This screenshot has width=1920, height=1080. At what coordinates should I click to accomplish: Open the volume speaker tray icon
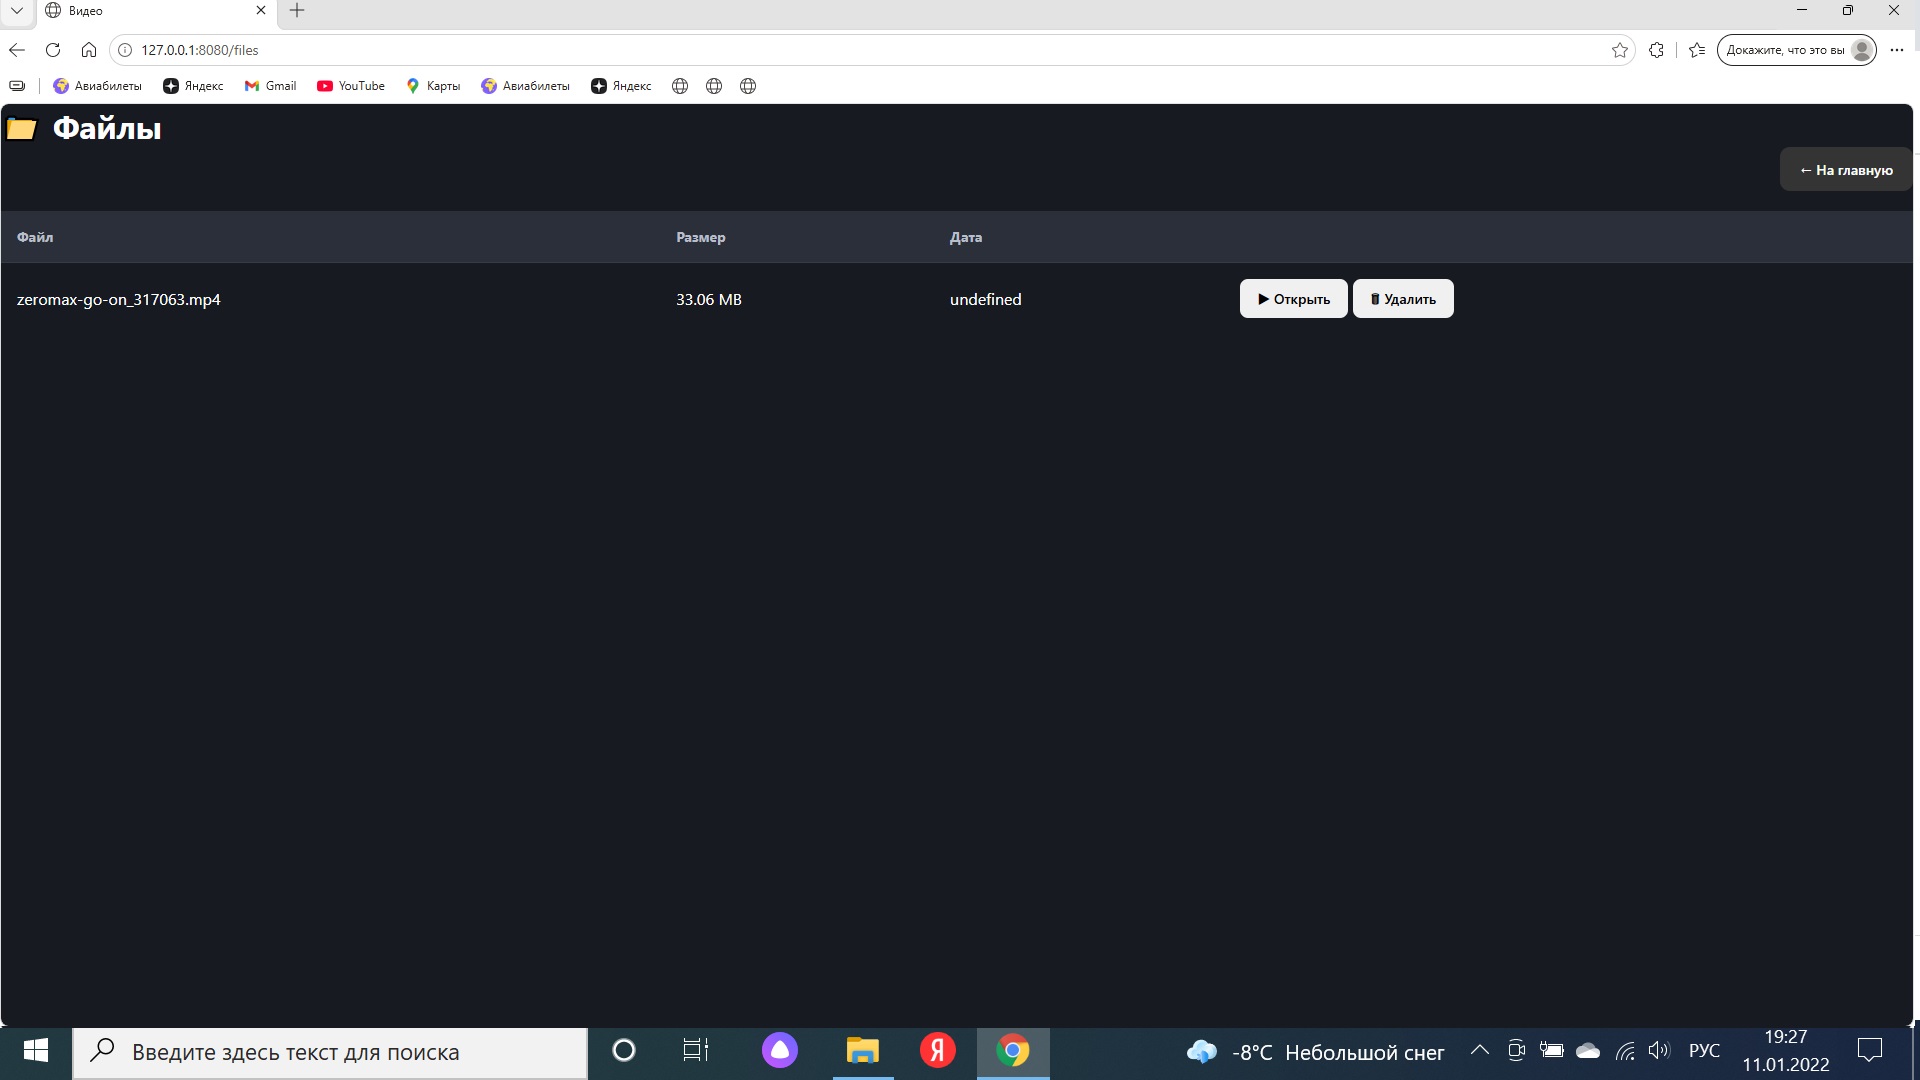1660,1051
